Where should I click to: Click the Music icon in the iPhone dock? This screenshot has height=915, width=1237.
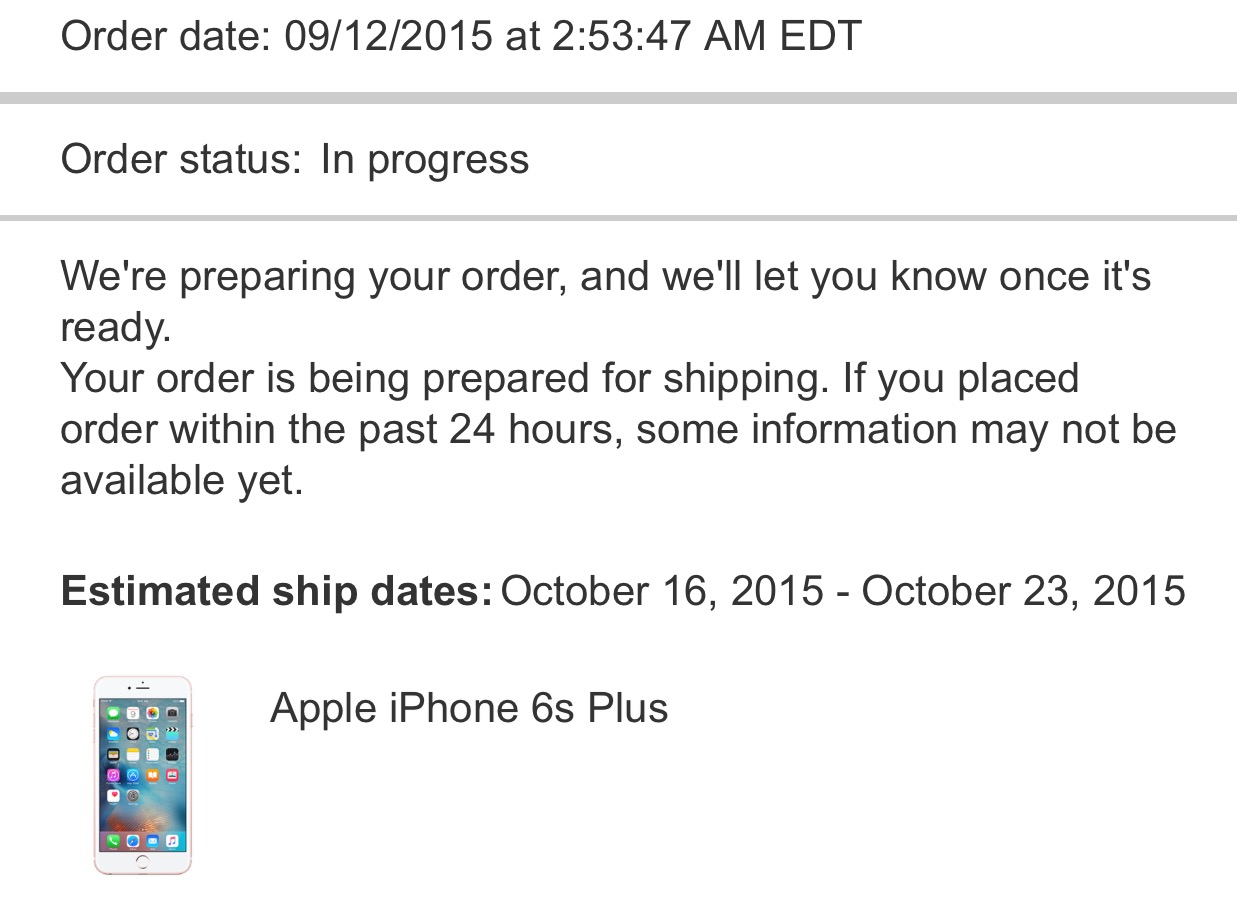point(172,841)
